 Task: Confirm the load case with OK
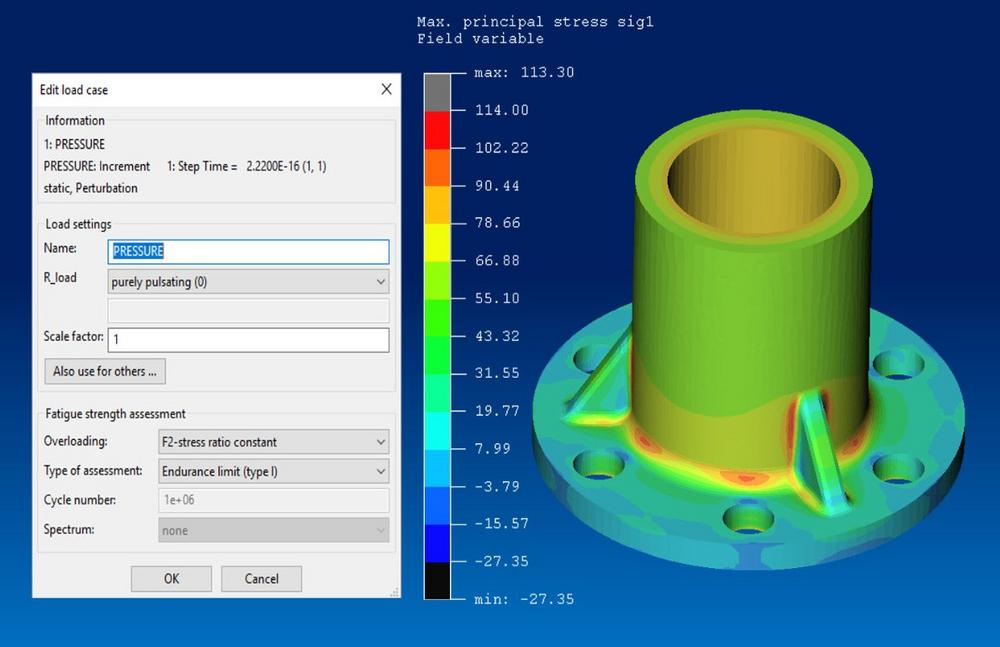click(x=171, y=579)
